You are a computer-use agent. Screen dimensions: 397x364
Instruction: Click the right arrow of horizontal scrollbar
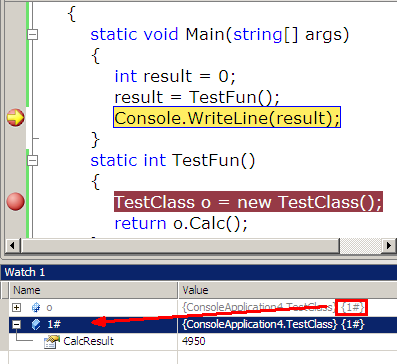tap(389, 246)
